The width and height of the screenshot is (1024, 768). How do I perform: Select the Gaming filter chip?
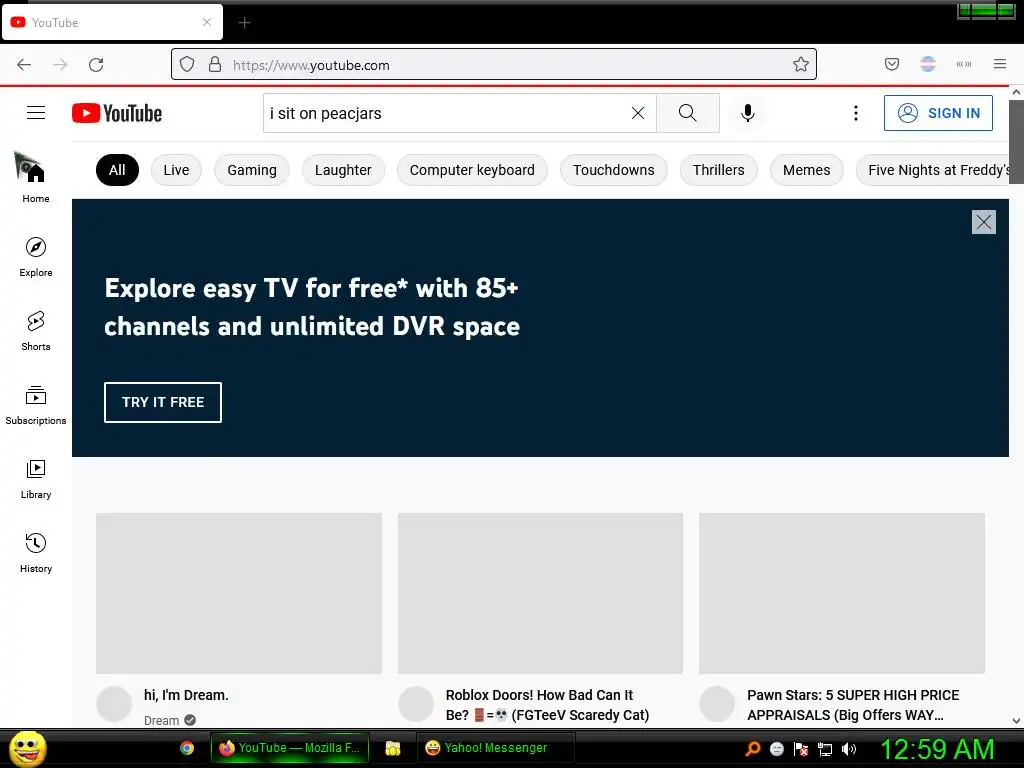[251, 170]
